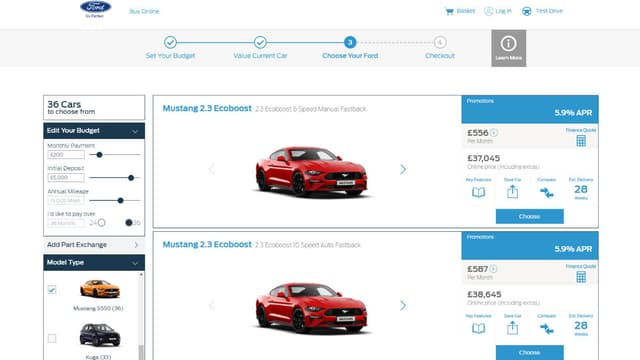Click 28 weeks delivery estimate on Auto Mustang

(581, 327)
